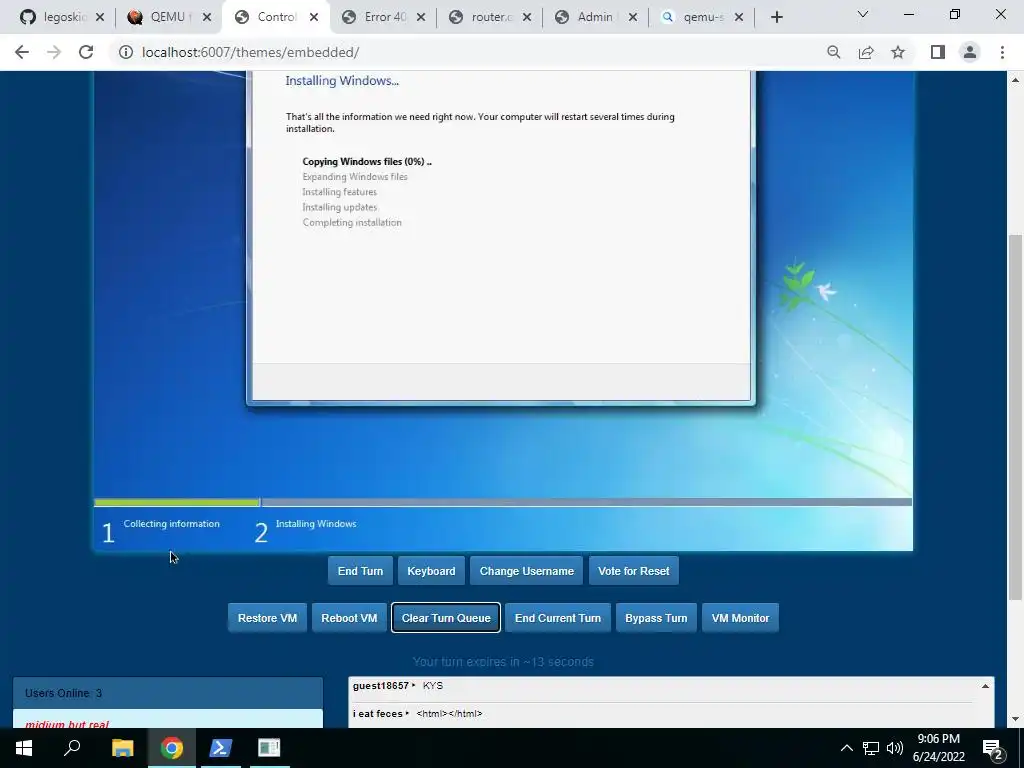Close the Control tab
This screenshot has width=1024, height=768.
314,18
